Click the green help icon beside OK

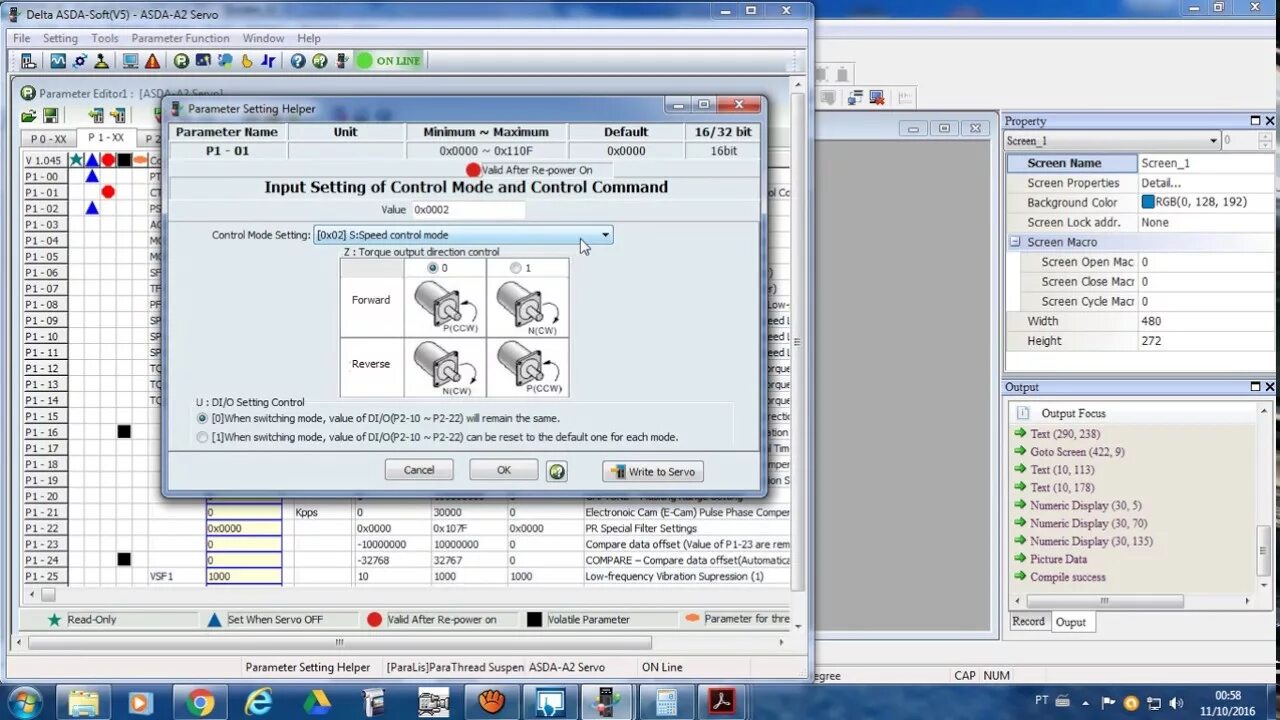click(x=557, y=471)
